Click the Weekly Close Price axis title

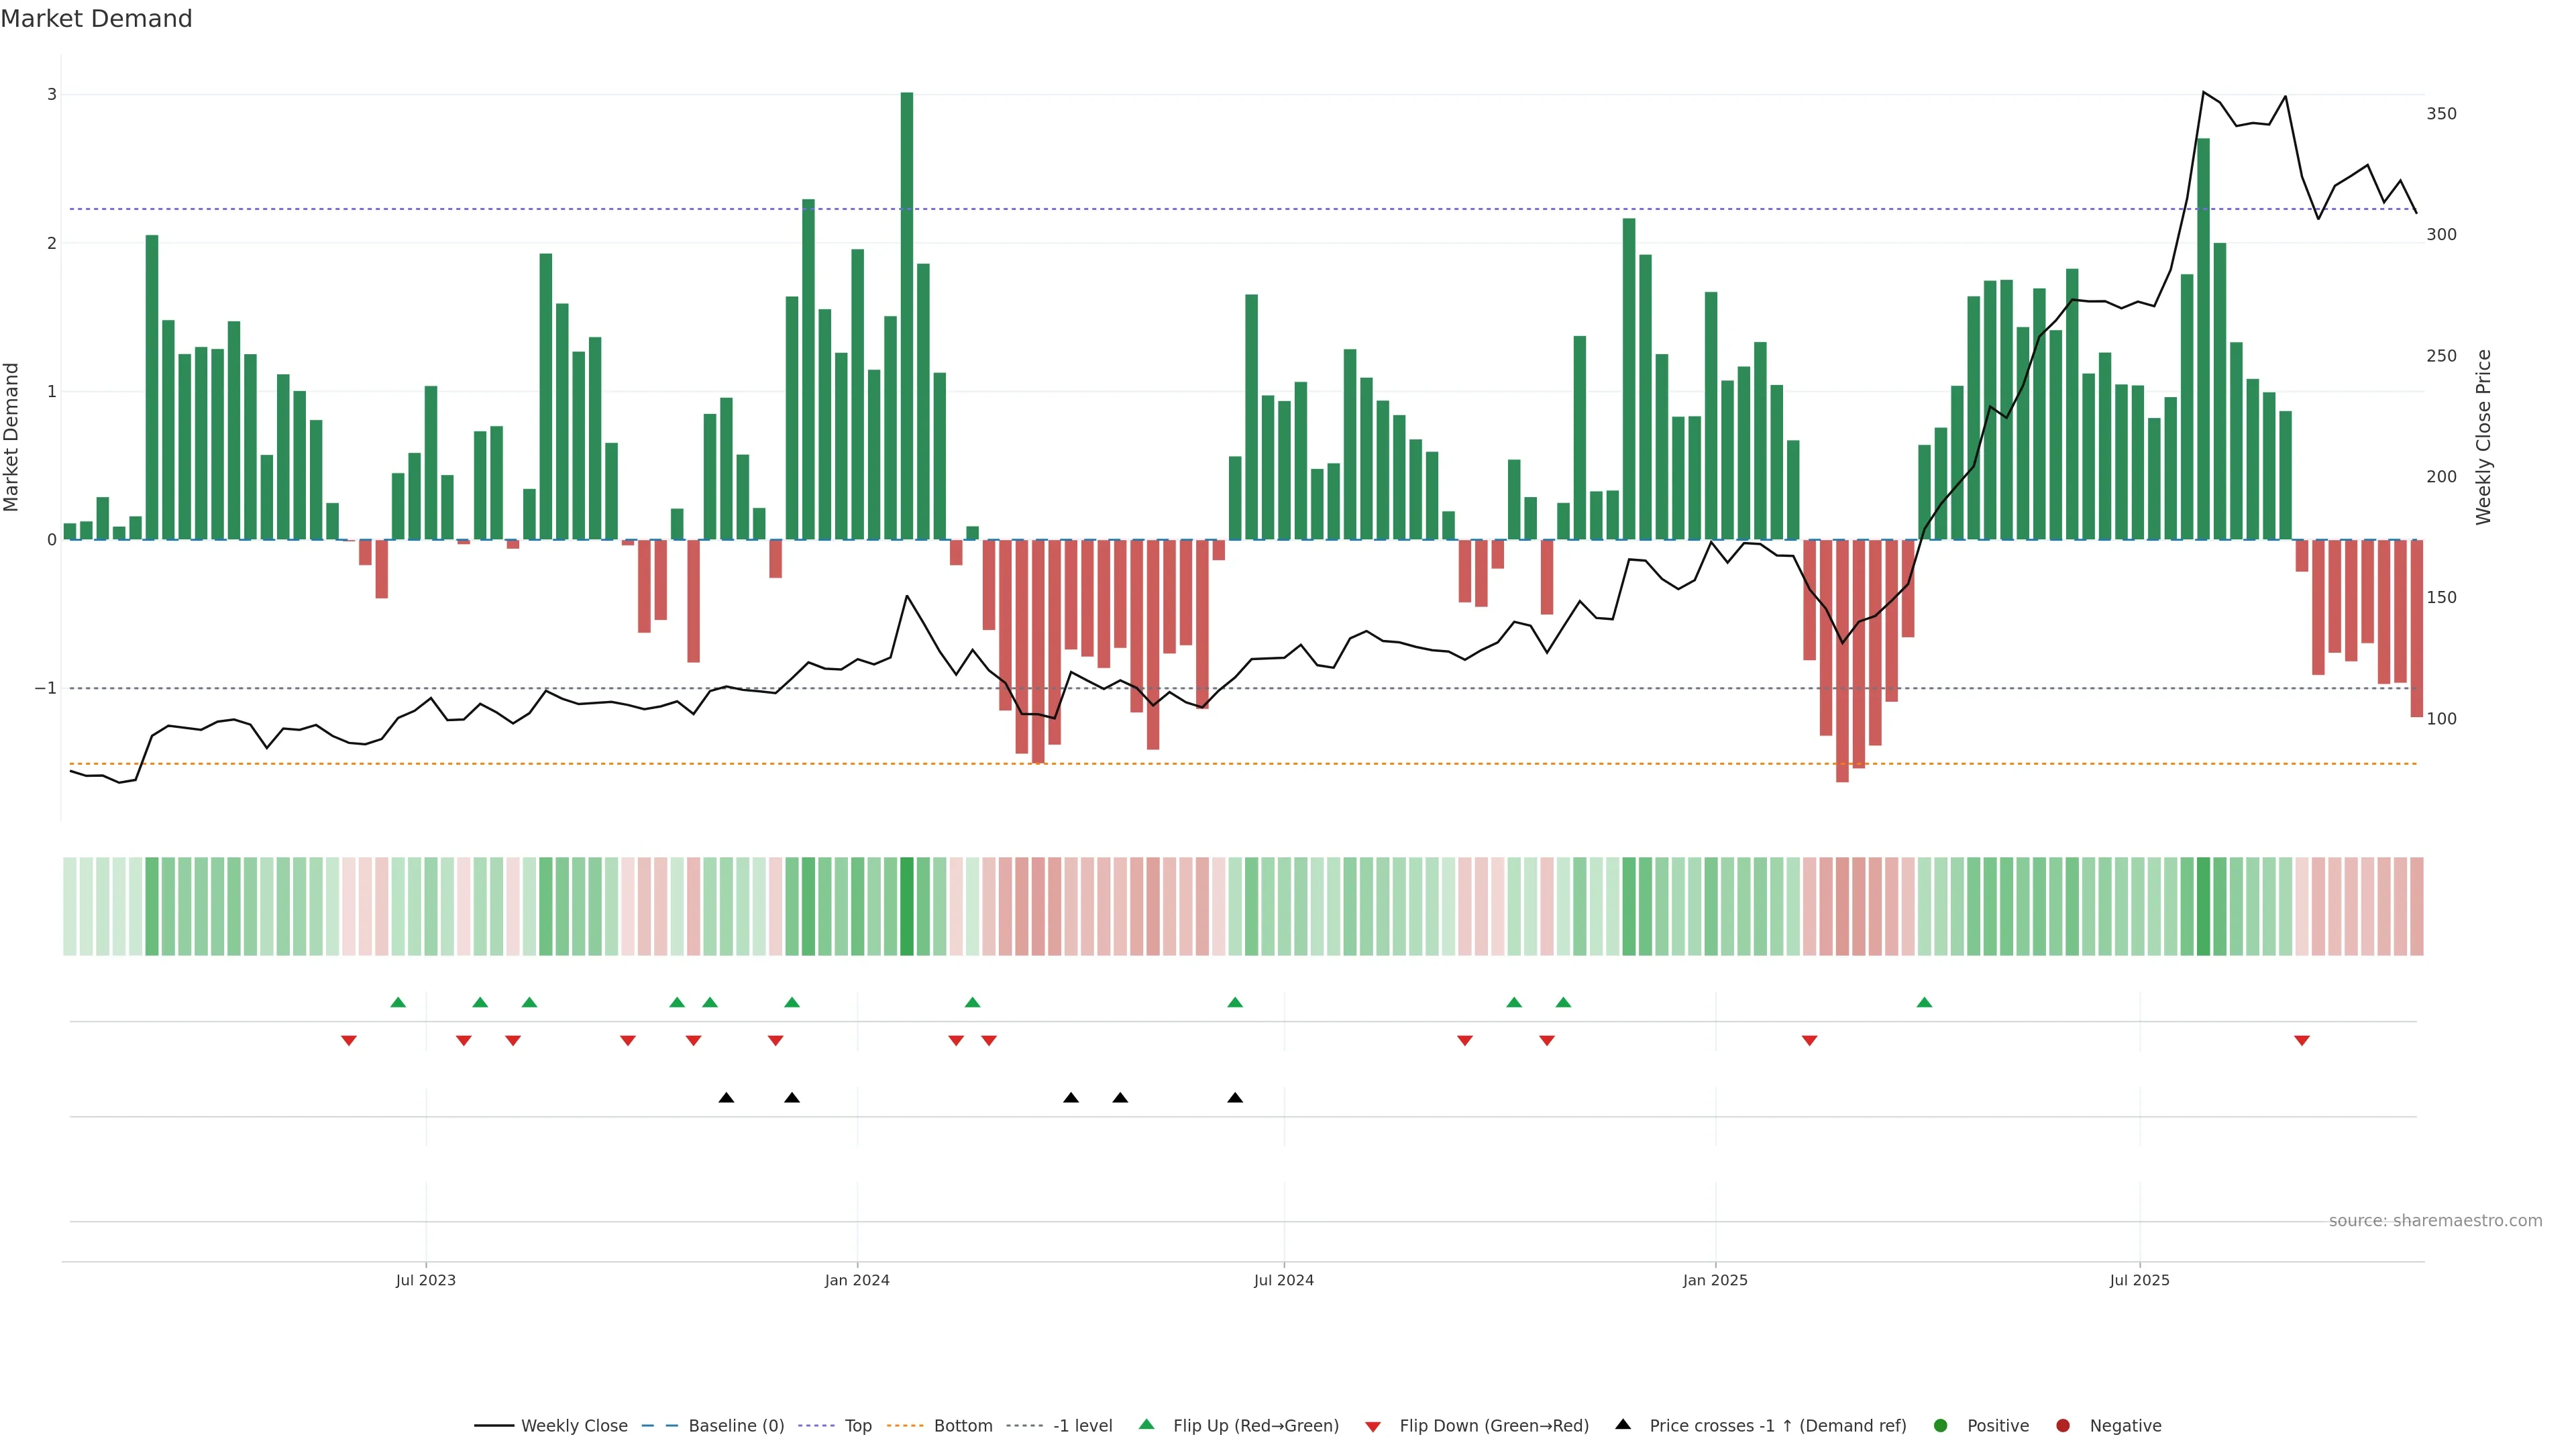point(2484,437)
